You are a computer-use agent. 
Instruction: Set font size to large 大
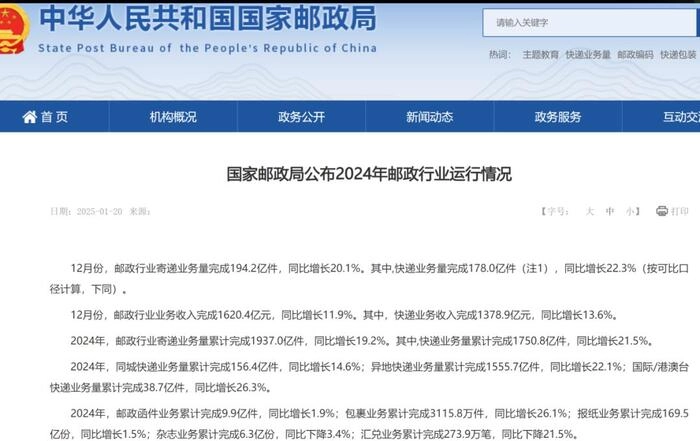click(589, 211)
